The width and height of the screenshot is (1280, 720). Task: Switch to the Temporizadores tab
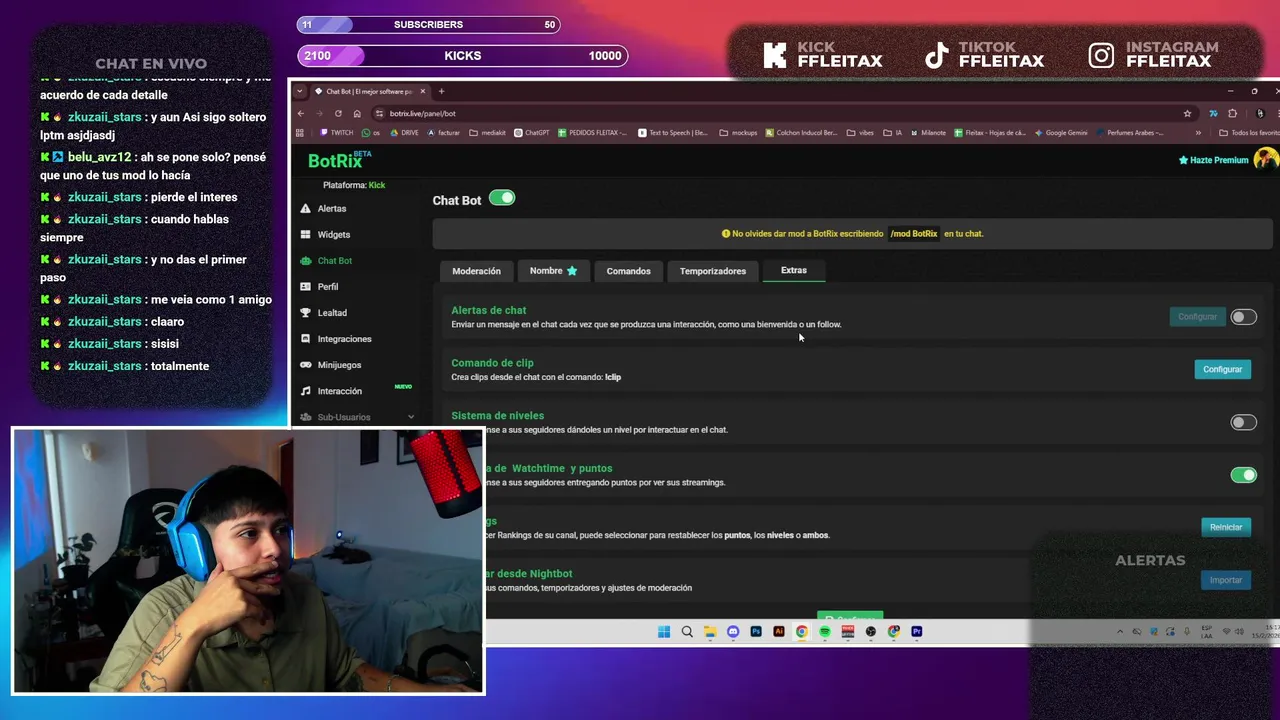713,271
